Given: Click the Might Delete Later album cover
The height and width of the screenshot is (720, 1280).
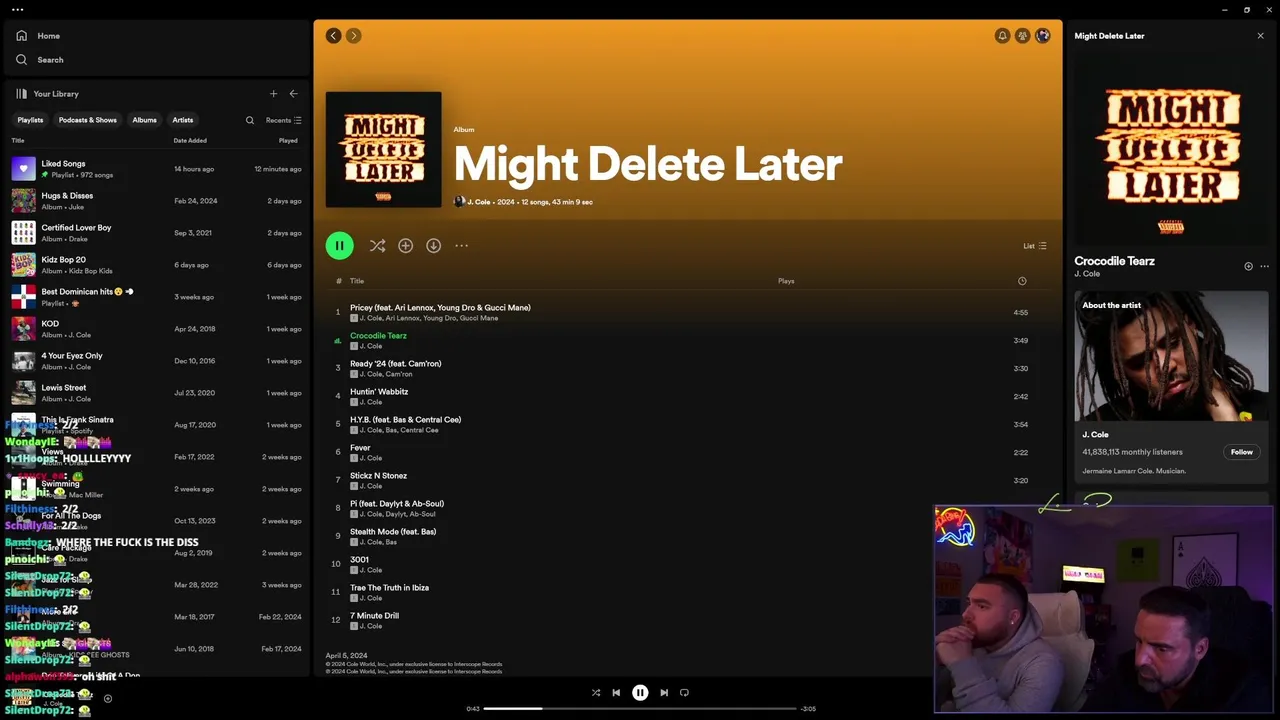Looking at the screenshot, I should 383,150.
